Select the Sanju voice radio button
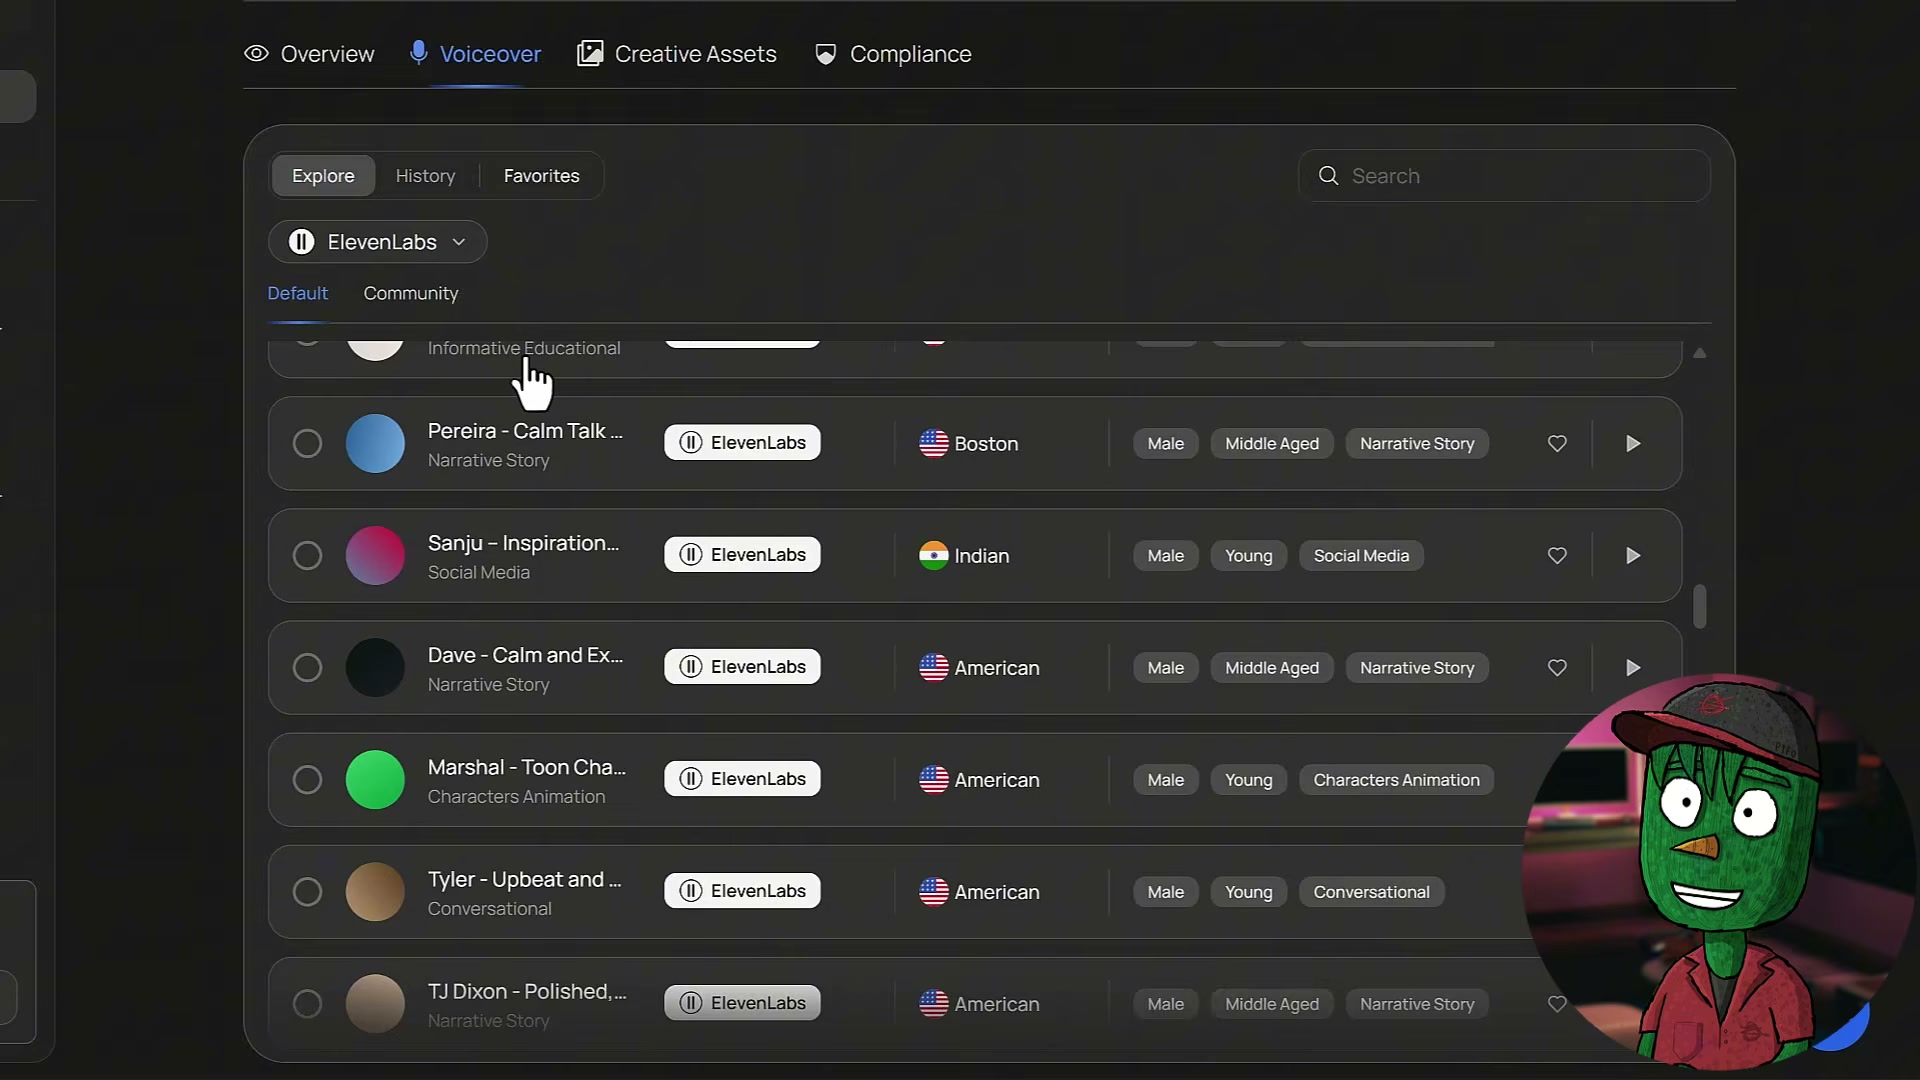1920x1080 pixels. [x=307, y=555]
